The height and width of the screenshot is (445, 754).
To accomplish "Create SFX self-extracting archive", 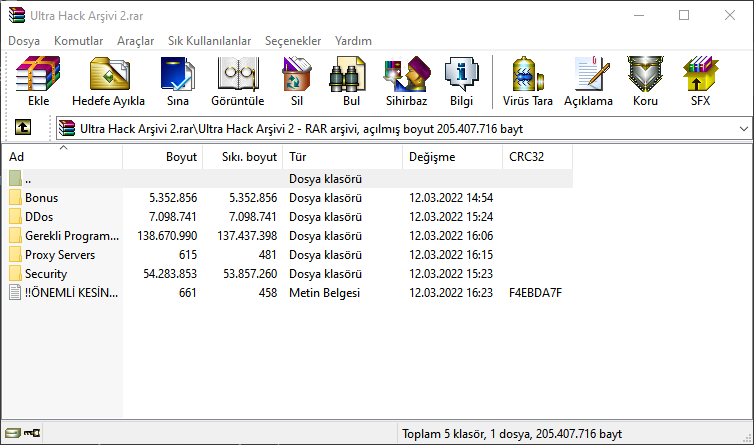I will (x=700, y=74).
